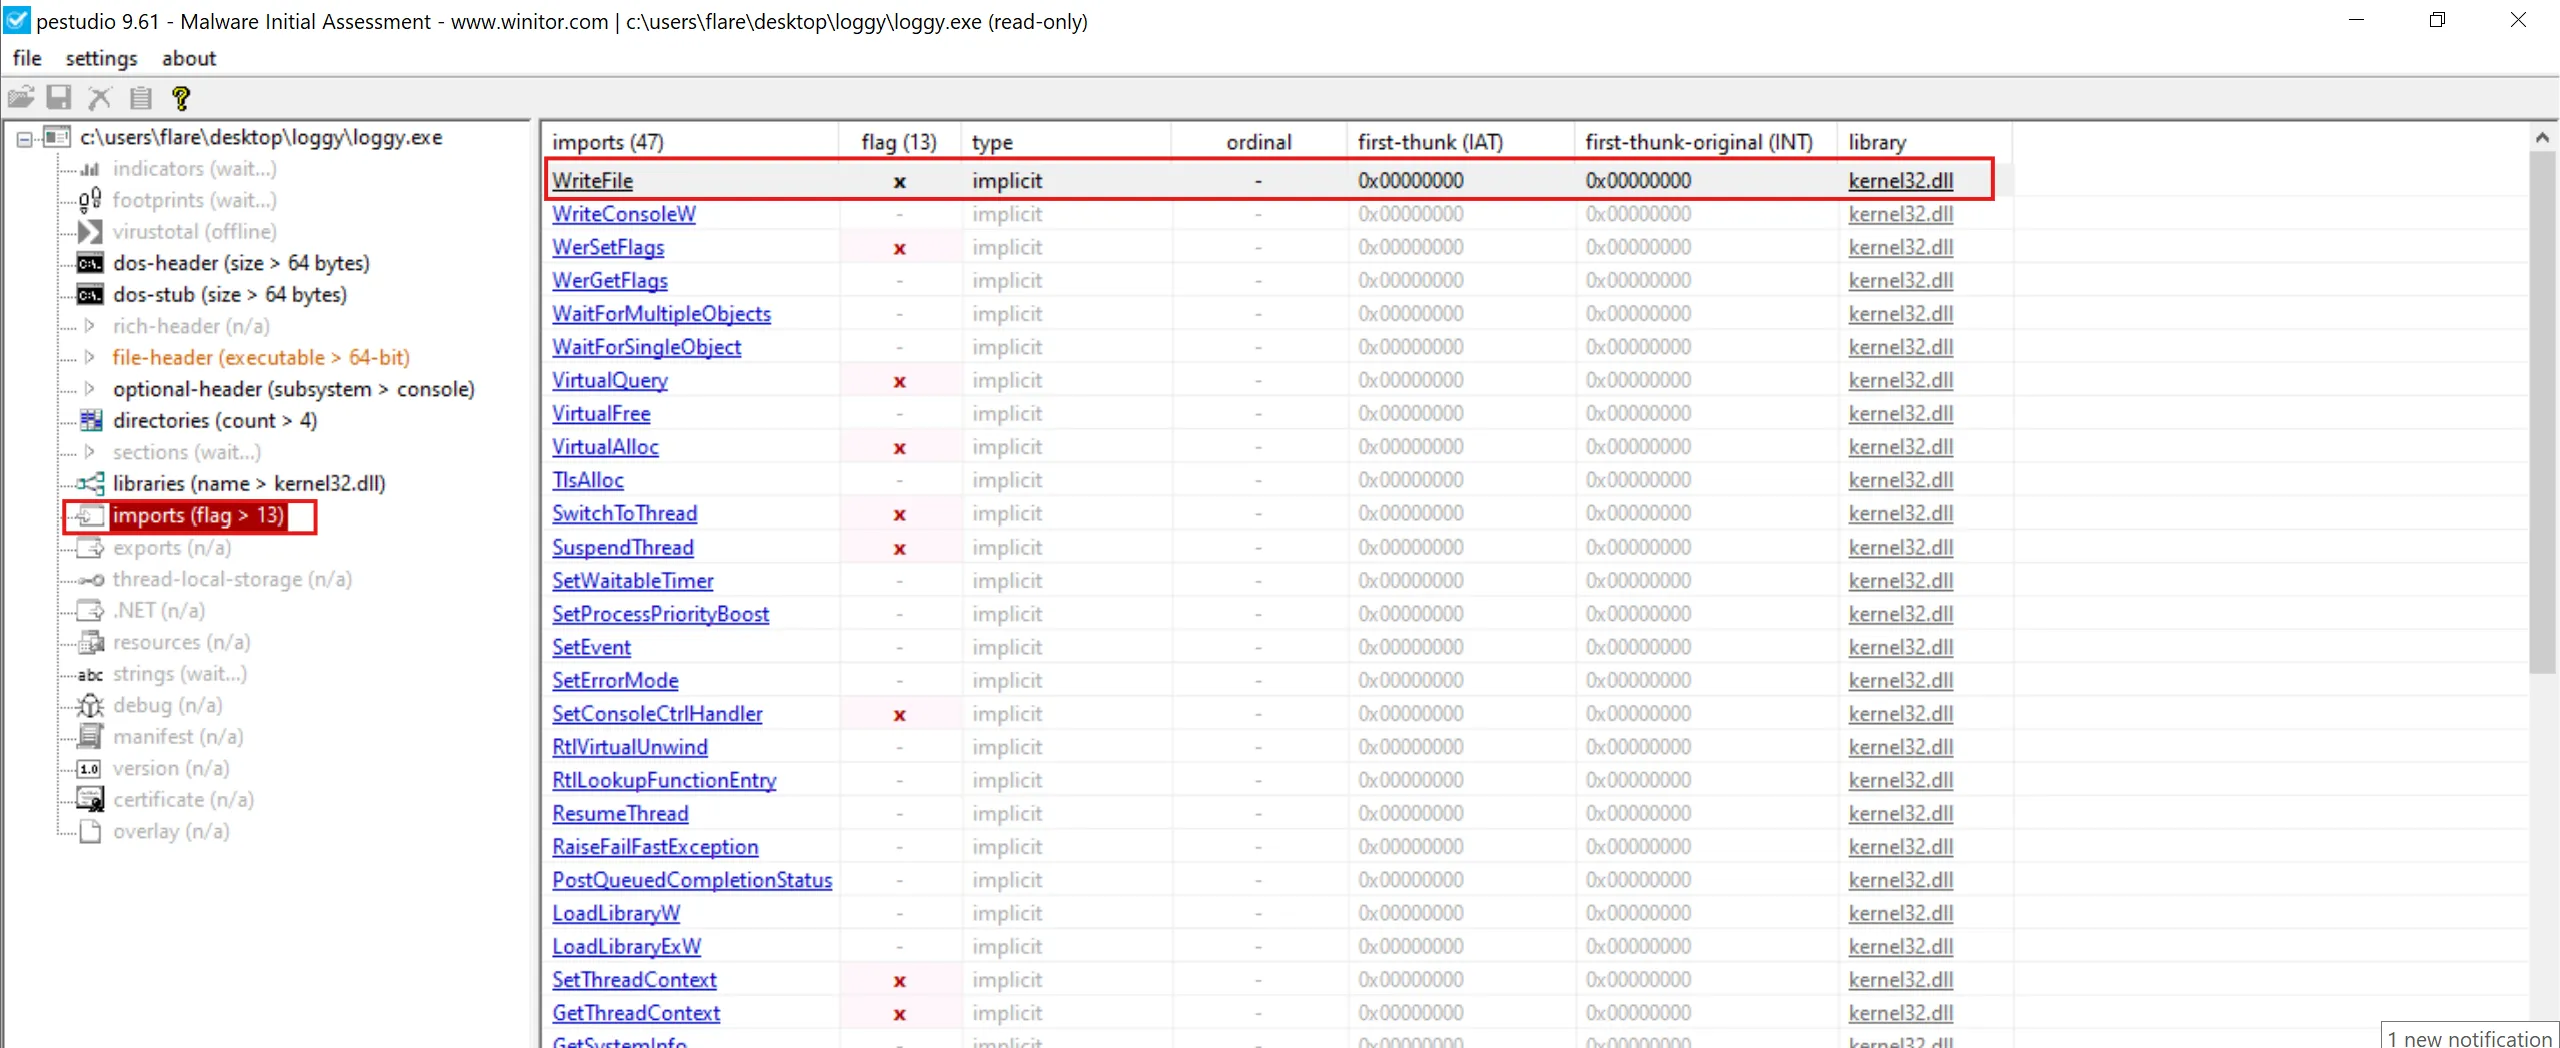Open the dos-header tree item icon
The width and height of the screenshot is (2560, 1048).
(x=90, y=264)
